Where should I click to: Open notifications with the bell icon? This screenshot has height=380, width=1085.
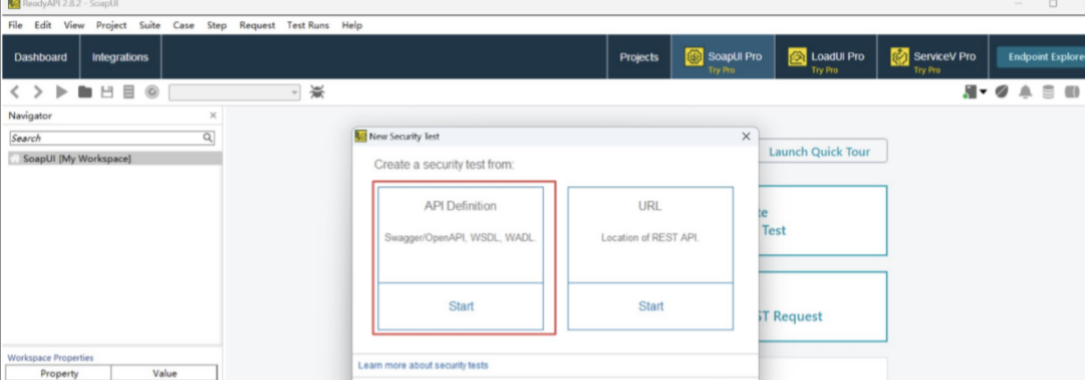coord(1025,92)
